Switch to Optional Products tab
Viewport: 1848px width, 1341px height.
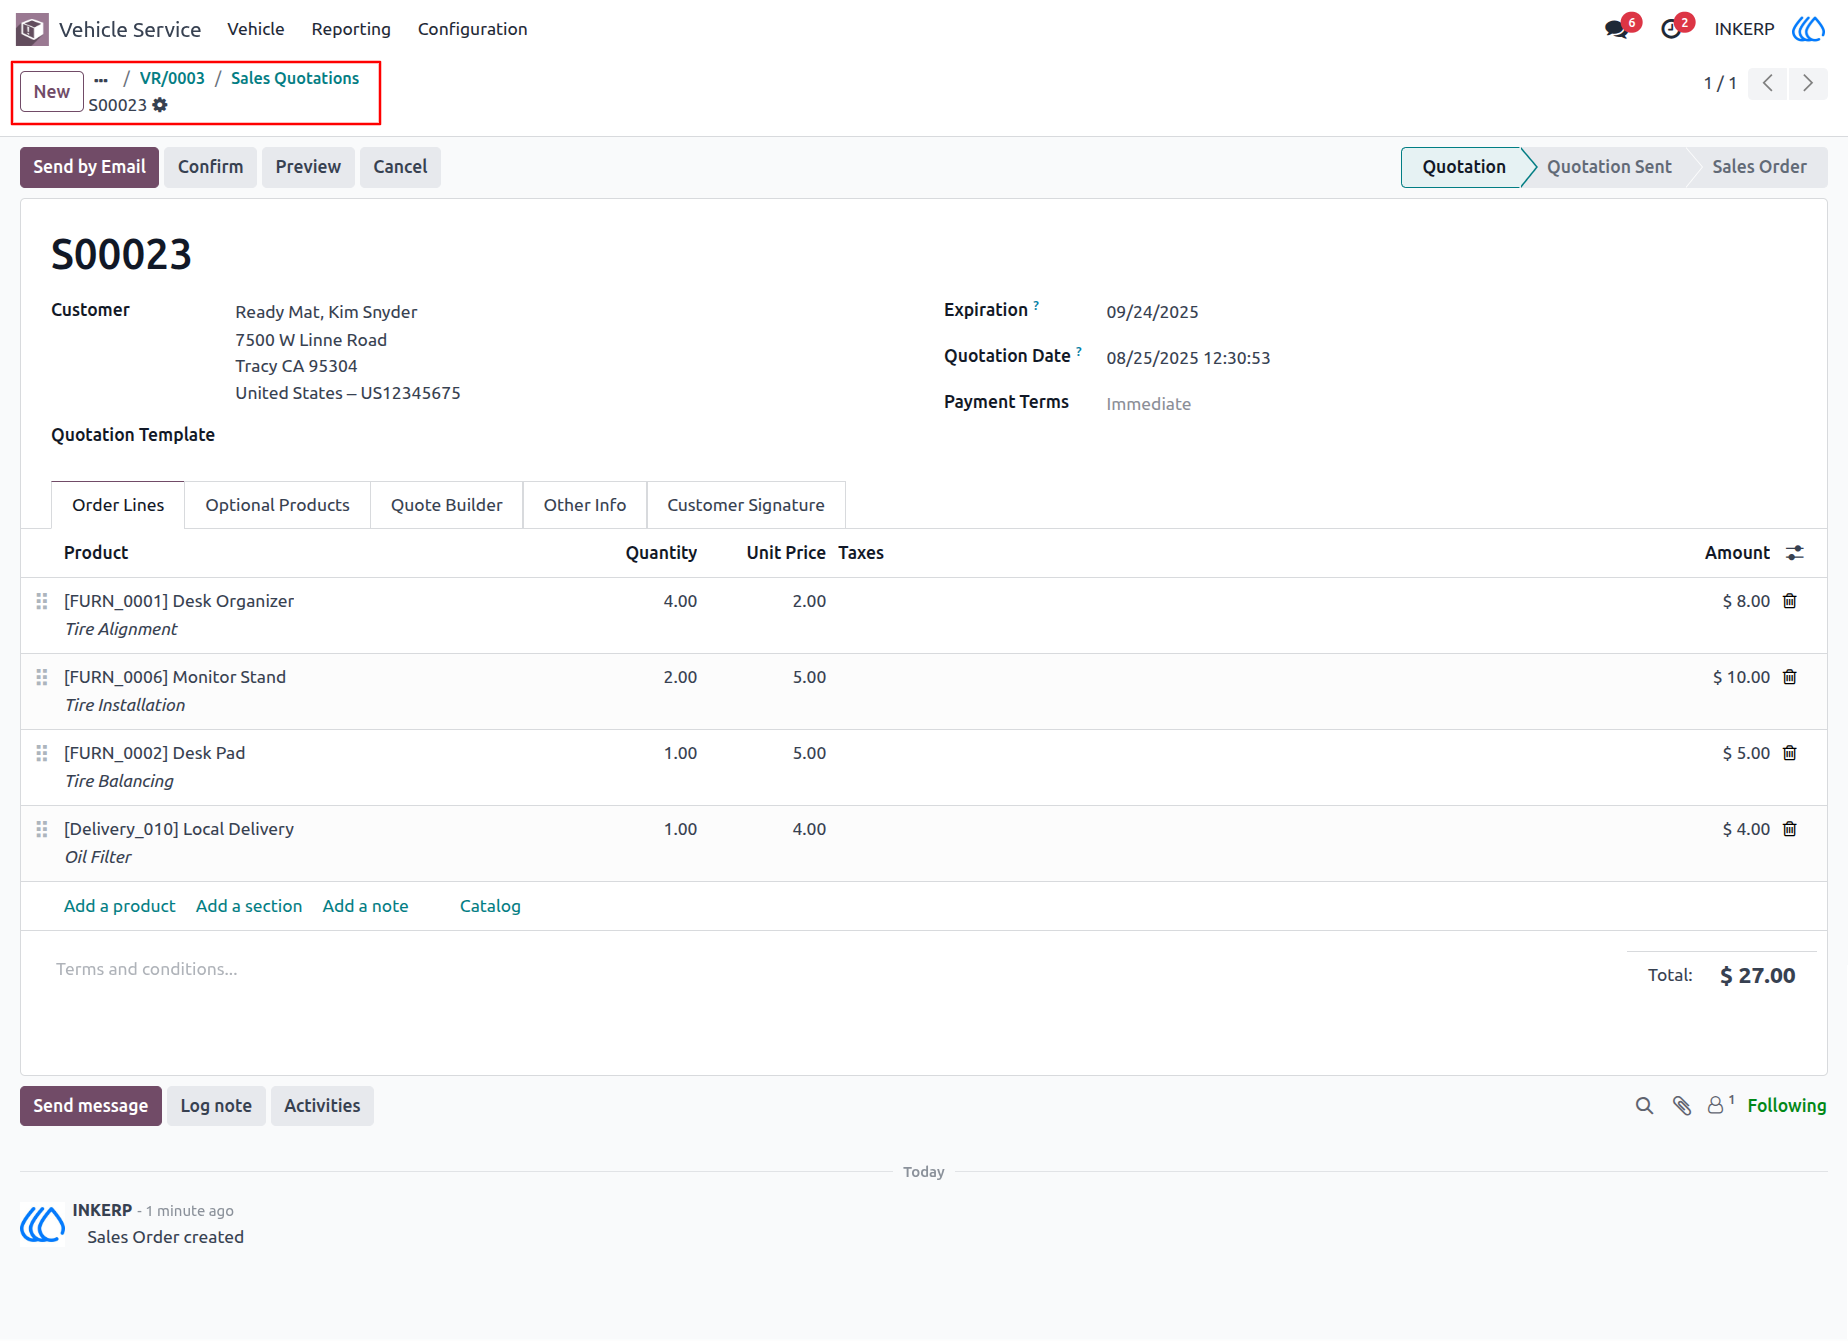[x=277, y=505]
